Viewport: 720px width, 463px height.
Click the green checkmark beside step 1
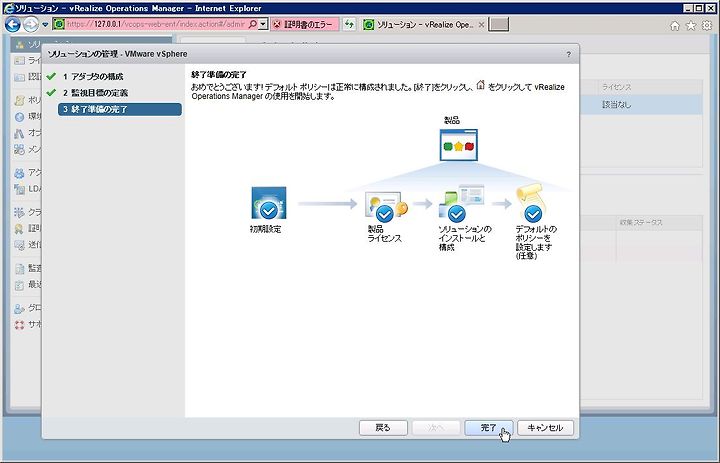tap(51, 76)
